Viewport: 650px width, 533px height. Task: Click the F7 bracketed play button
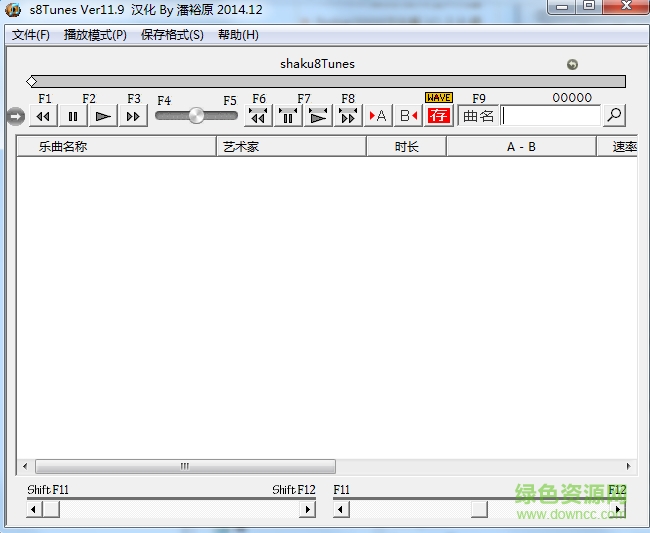[x=318, y=116]
